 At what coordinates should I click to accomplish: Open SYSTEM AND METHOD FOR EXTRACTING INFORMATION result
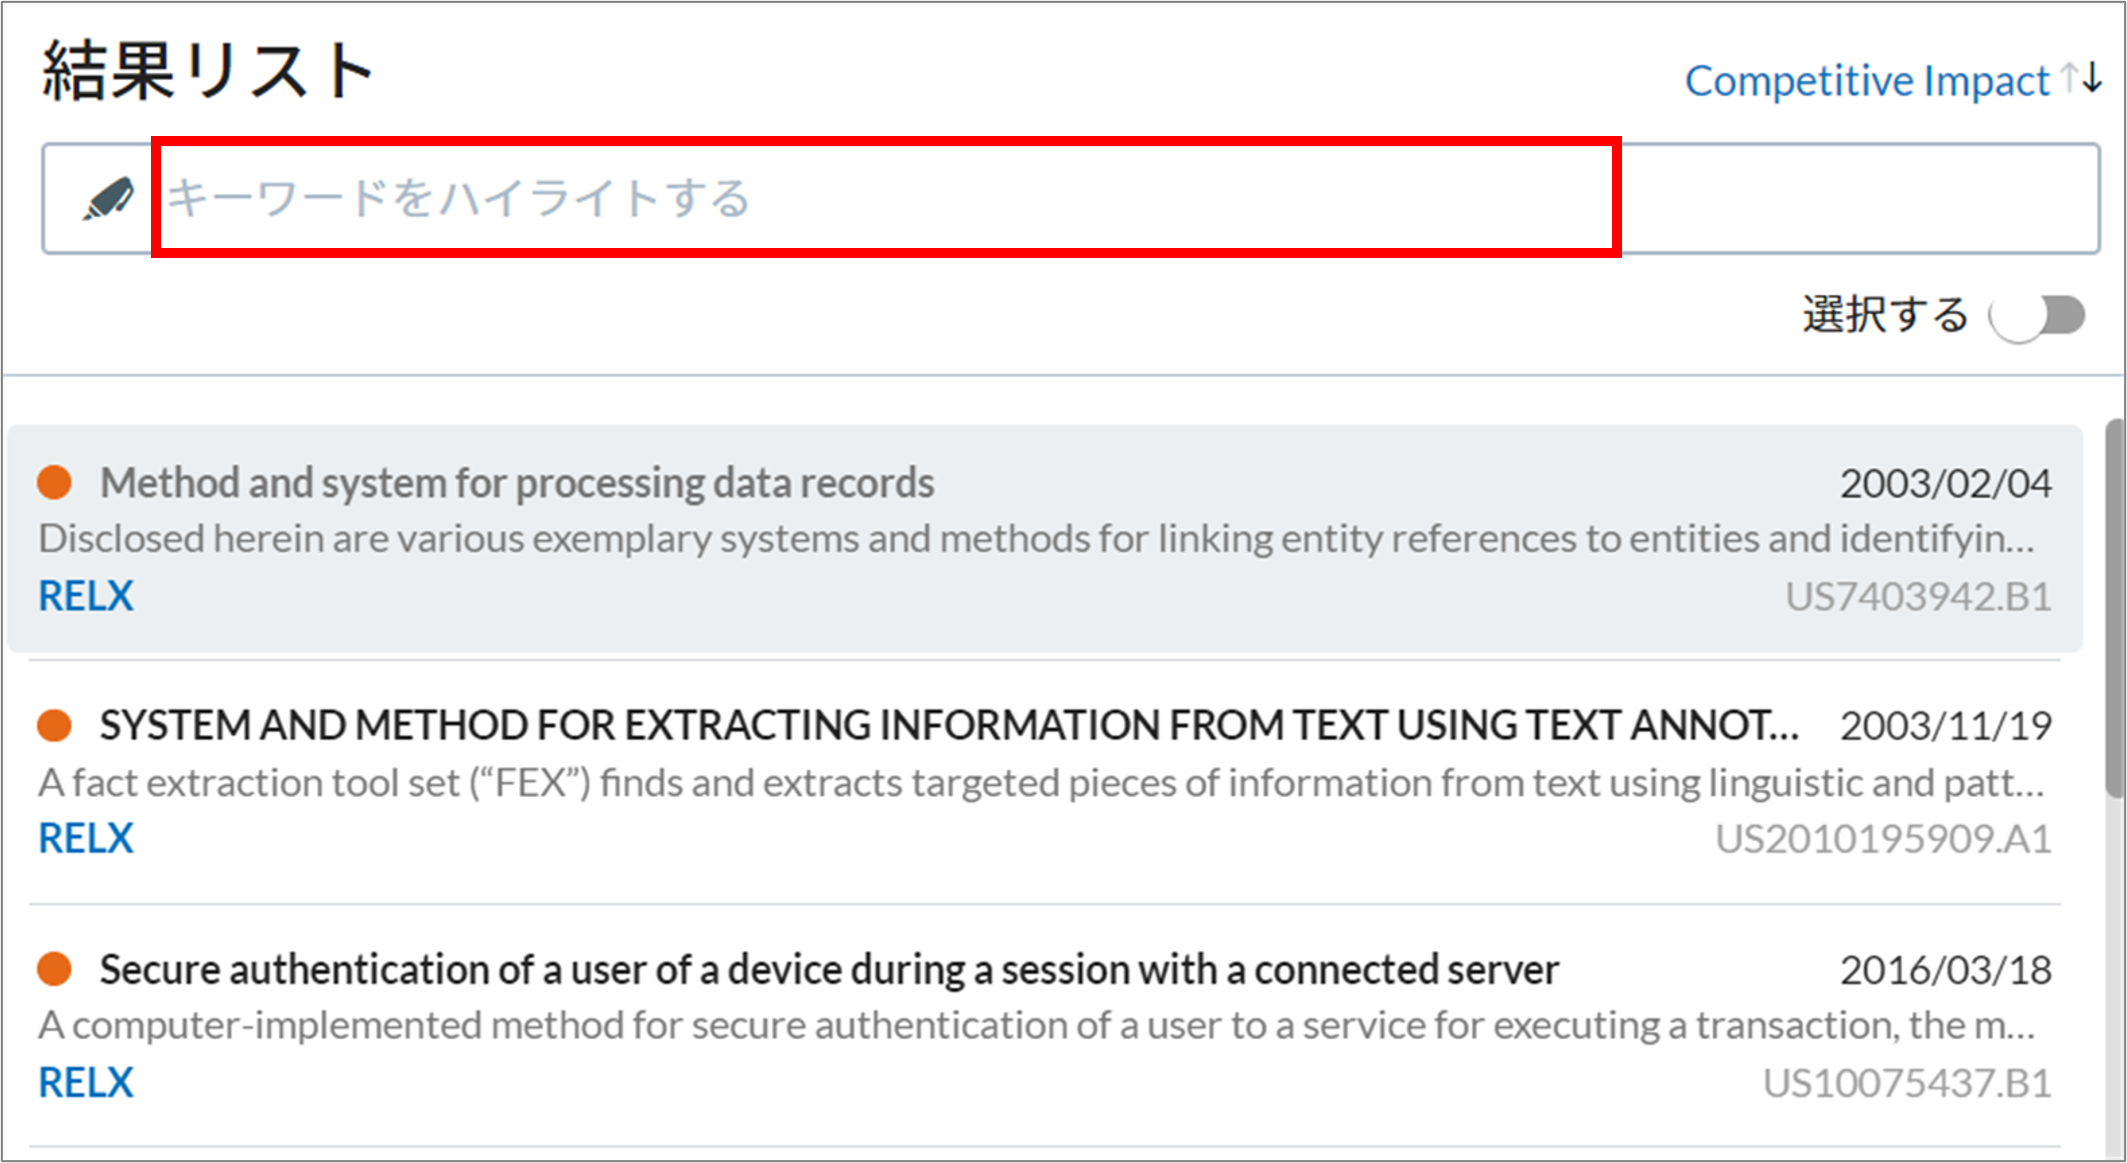click(949, 725)
